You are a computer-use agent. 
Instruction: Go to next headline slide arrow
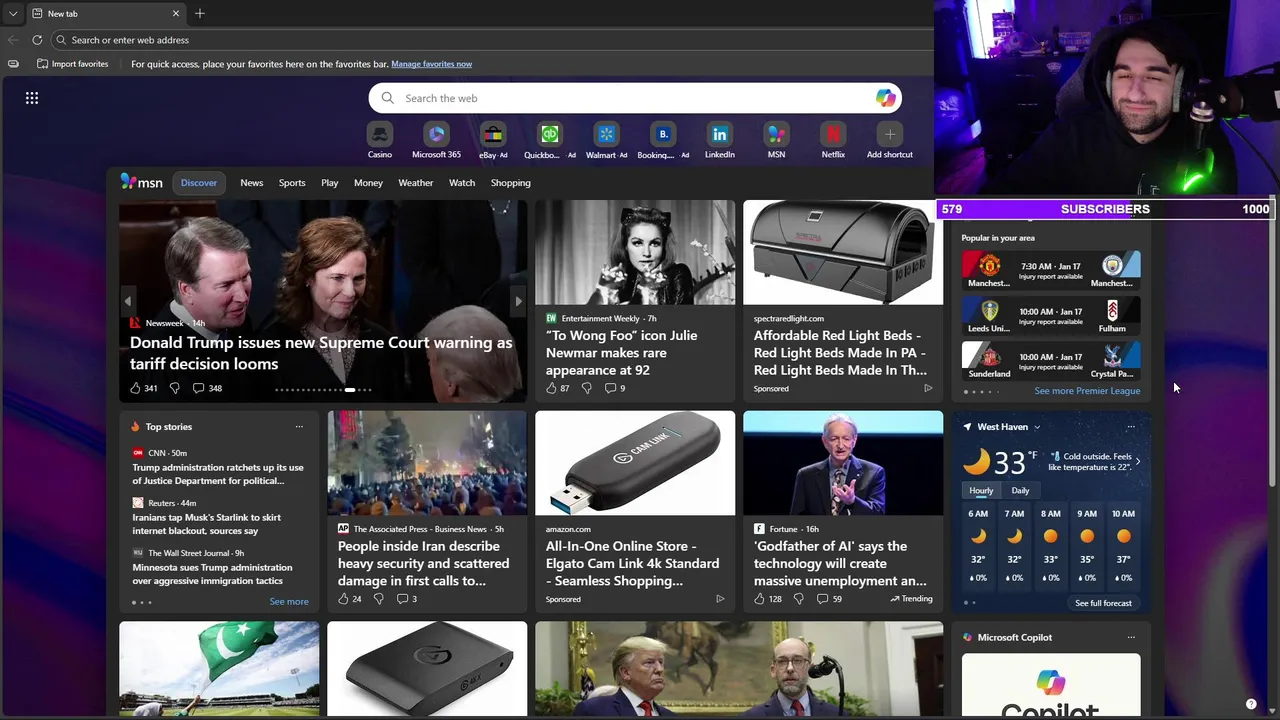click(x=518, y=301)
